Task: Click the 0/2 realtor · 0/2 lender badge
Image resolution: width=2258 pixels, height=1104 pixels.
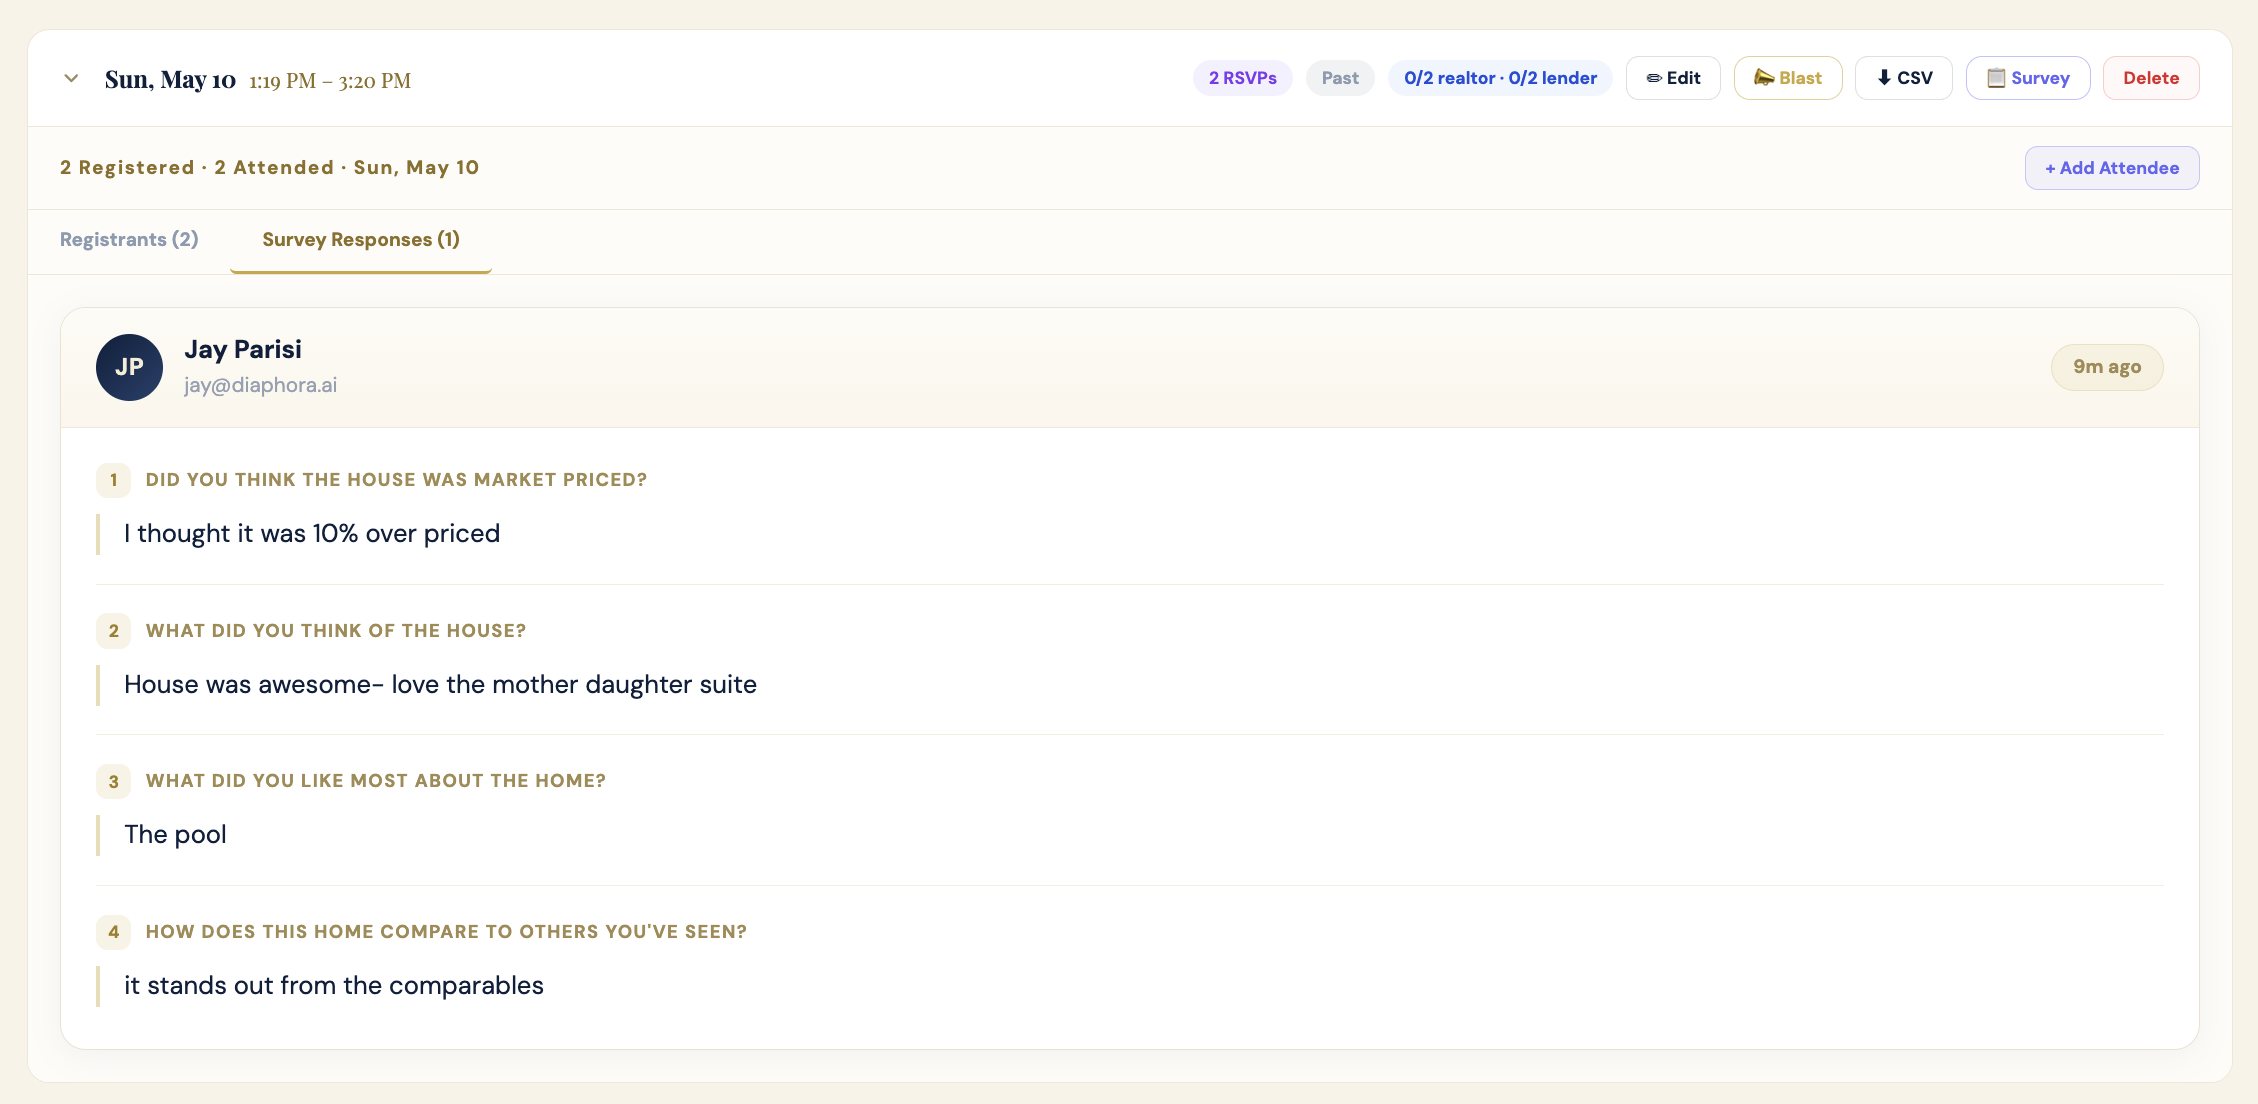Action: tap(1500, 78)
